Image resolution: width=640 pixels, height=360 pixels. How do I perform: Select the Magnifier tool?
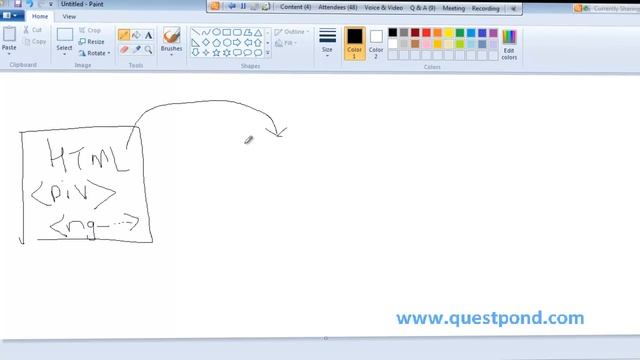point(148,50)
